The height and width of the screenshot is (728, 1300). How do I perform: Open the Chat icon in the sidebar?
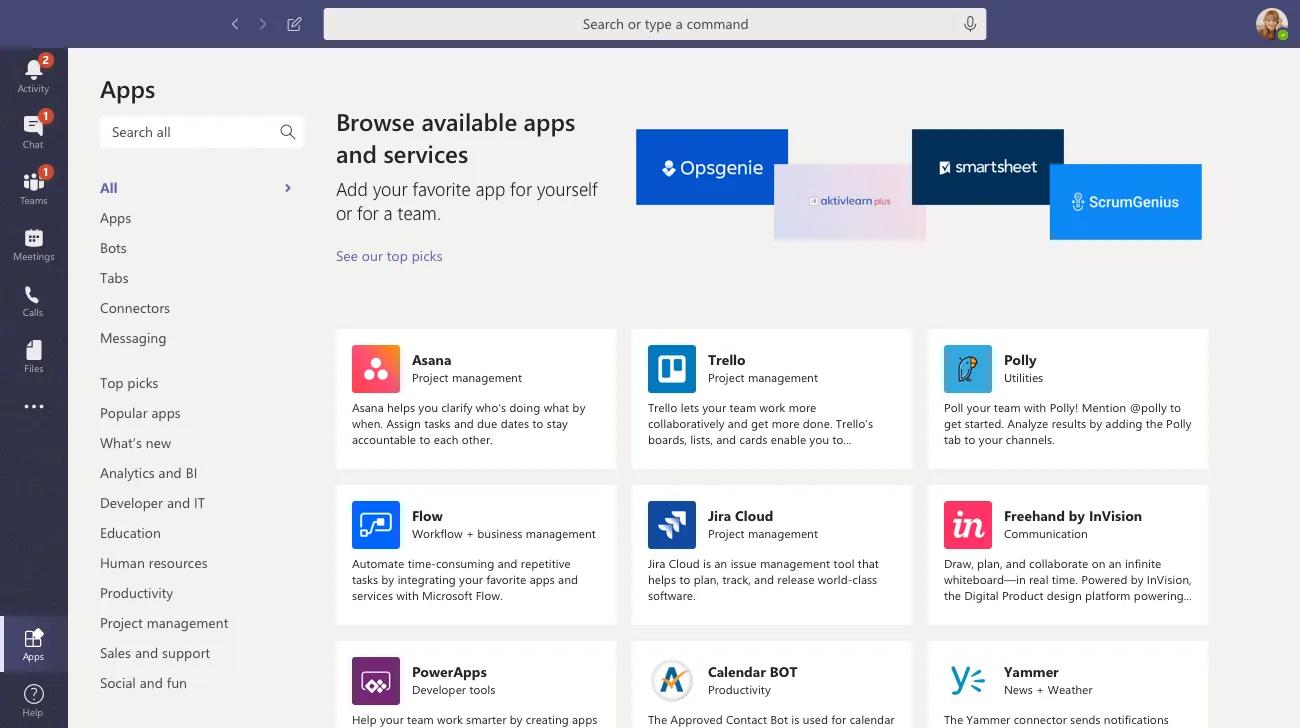33,126
